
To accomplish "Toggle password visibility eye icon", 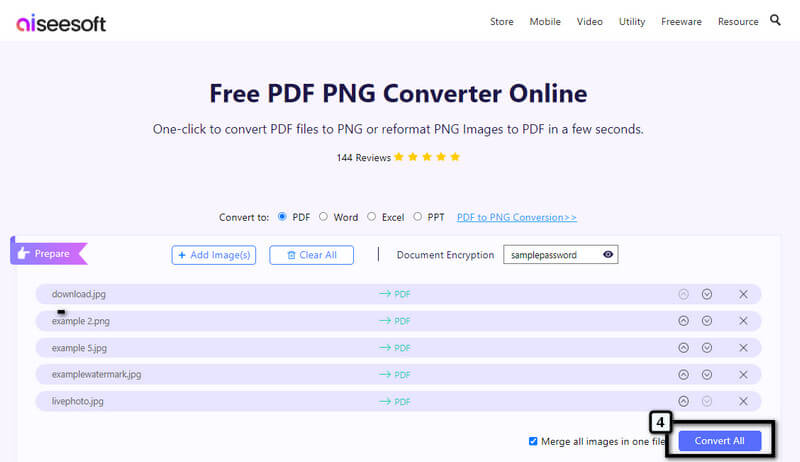I will (608, 254).
